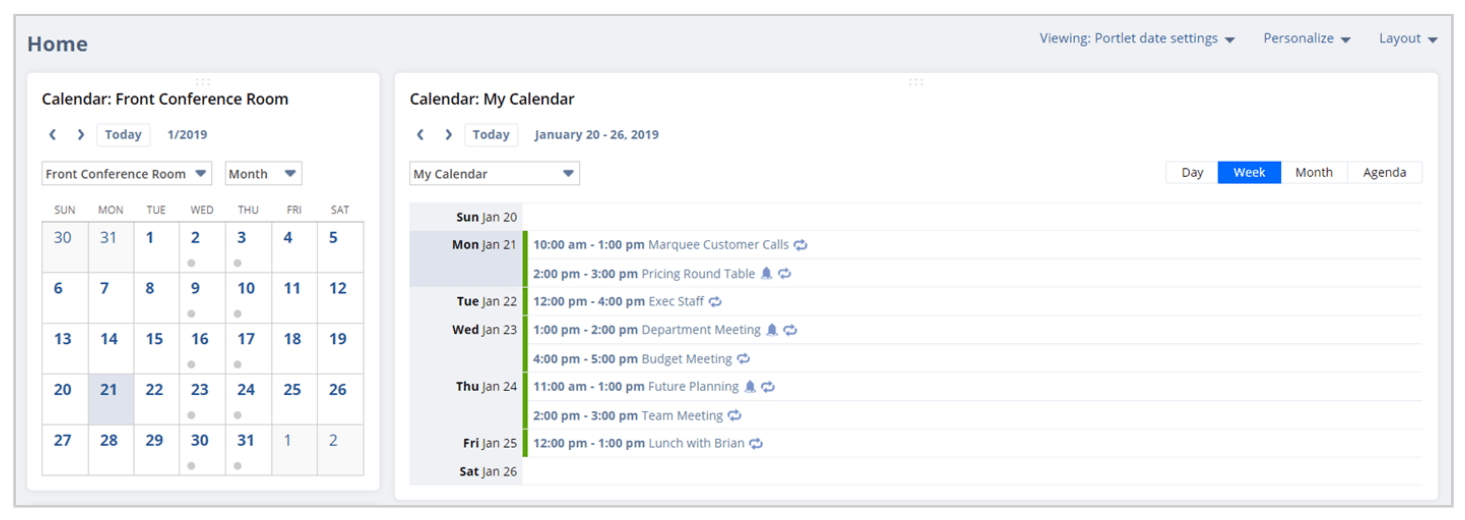The image size is (1465, 520).
Task: Open the Month view dropdown in left portlet
Action: [263, 174]
